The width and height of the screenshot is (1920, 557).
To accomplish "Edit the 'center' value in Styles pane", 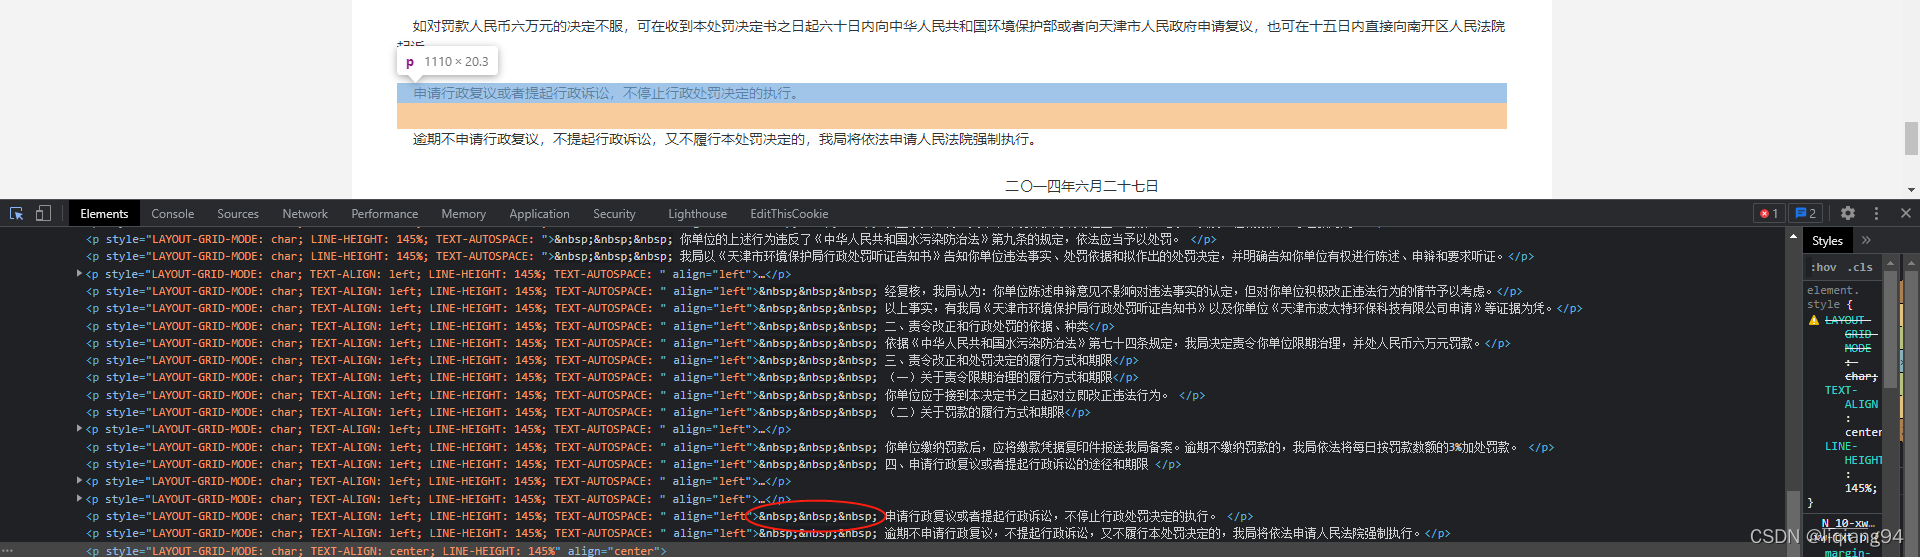I will tap(1863, 432).
